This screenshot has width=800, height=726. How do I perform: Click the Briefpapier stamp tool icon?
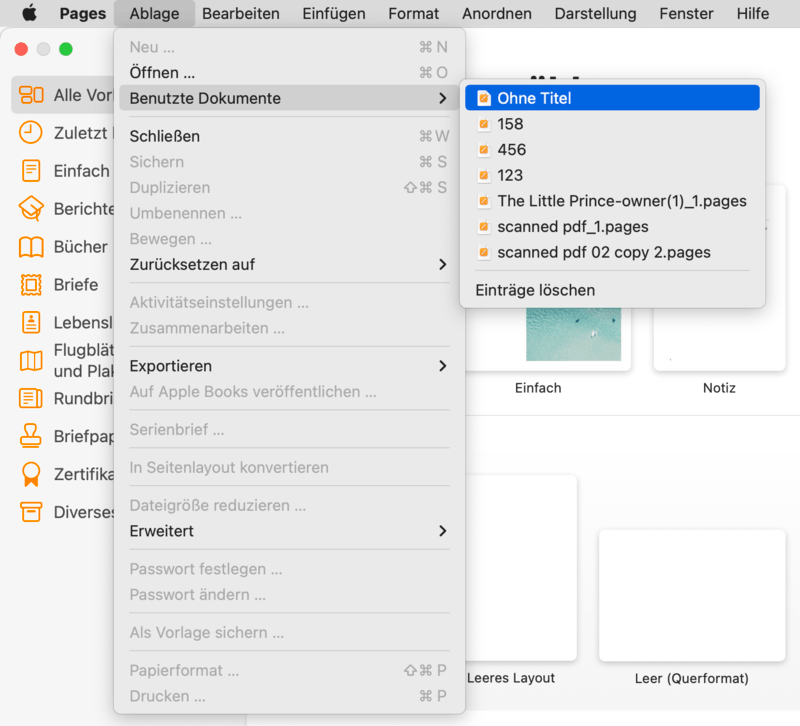point(32,436)
